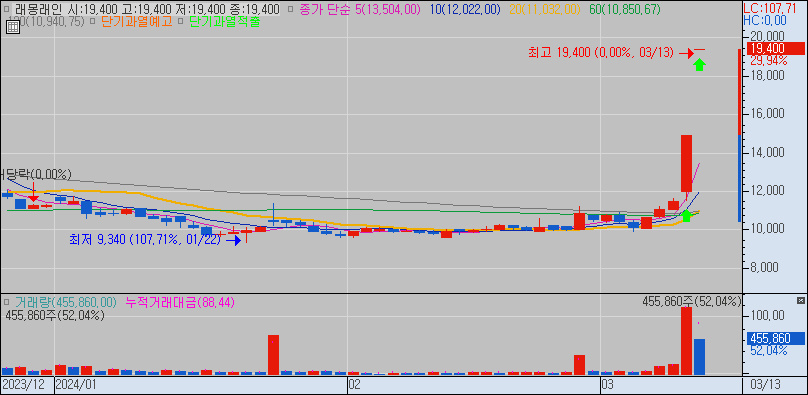The image size is (808, 395).
Task: Click the tallest red volume bar
Action: coord(686,341)
